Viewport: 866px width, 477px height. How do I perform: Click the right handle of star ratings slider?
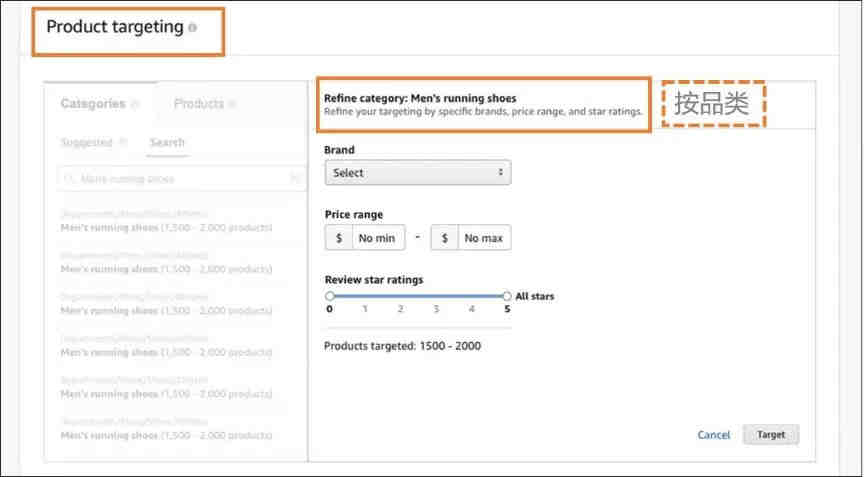coord(506,296)
